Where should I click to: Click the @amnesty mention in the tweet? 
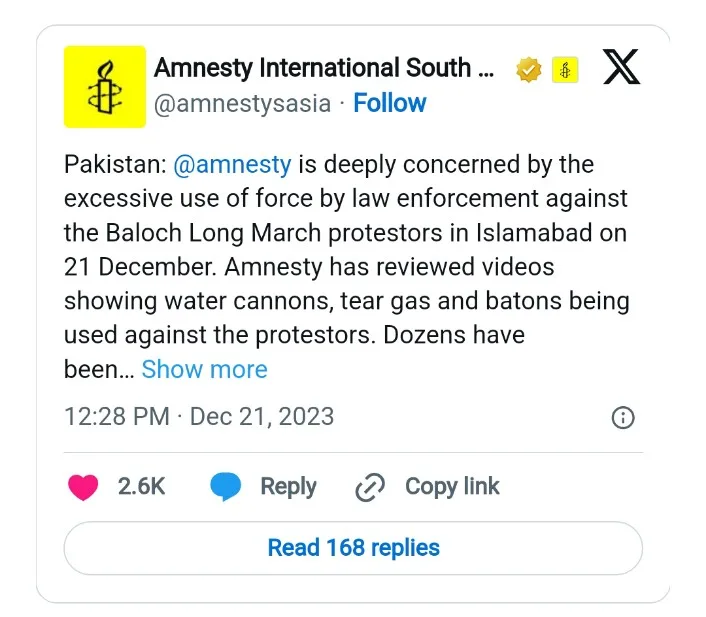click(x=232, y=164)
